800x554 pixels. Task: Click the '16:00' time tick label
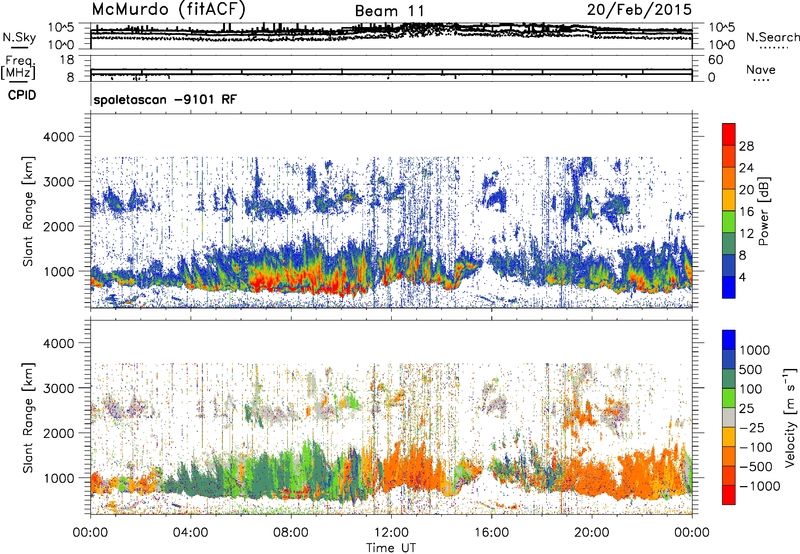tap(491, 533)
